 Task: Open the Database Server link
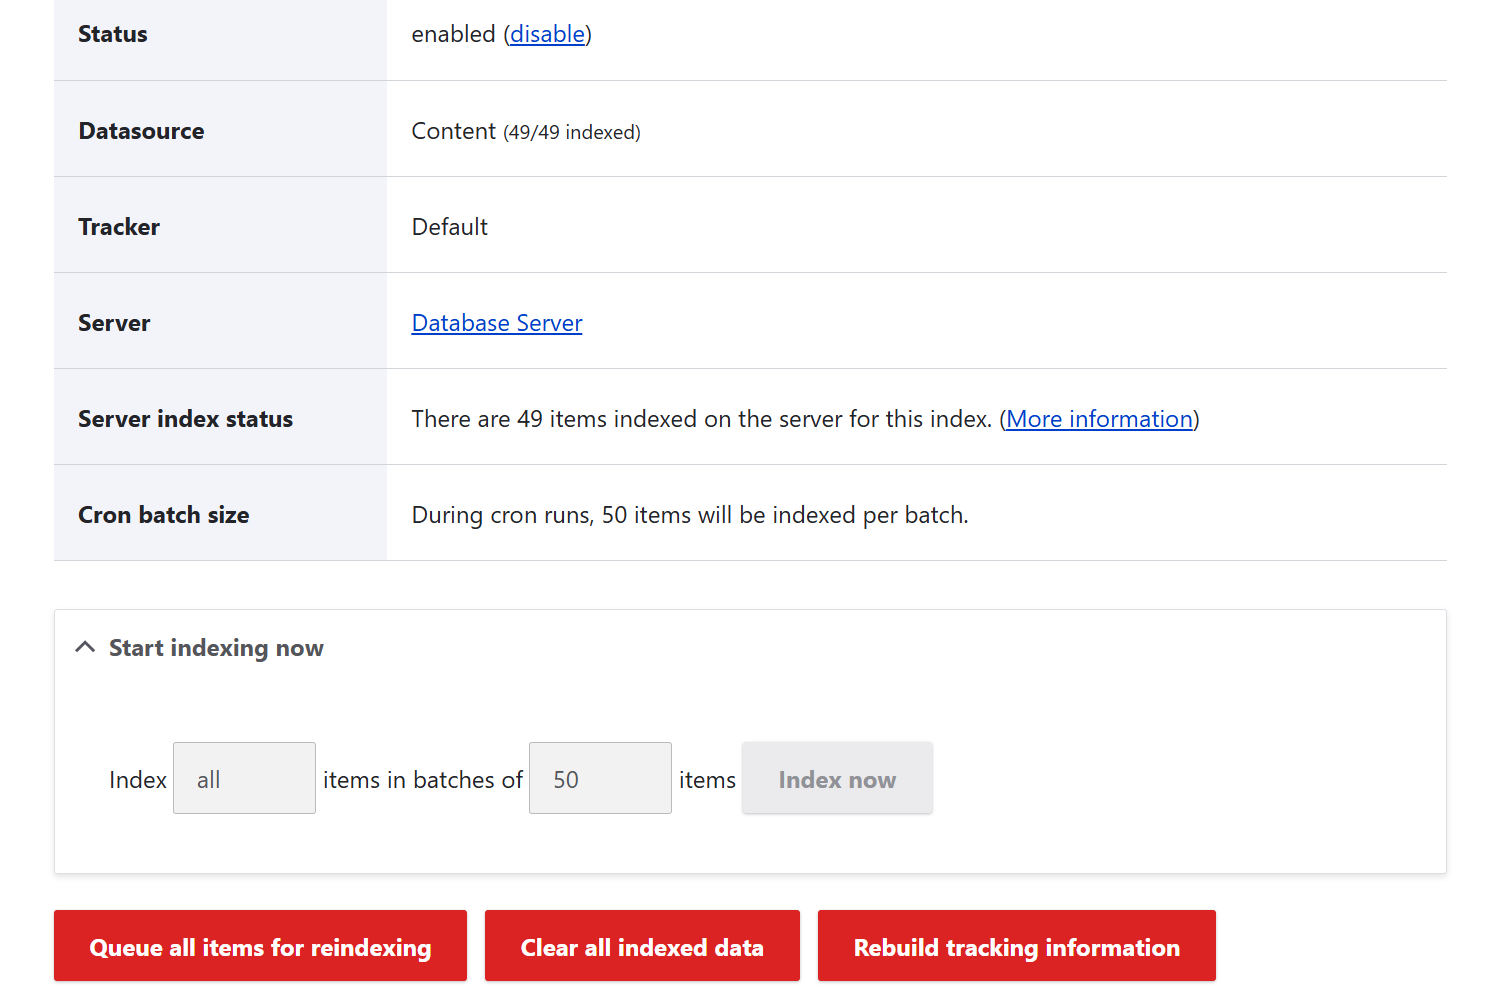click(496, 322)
